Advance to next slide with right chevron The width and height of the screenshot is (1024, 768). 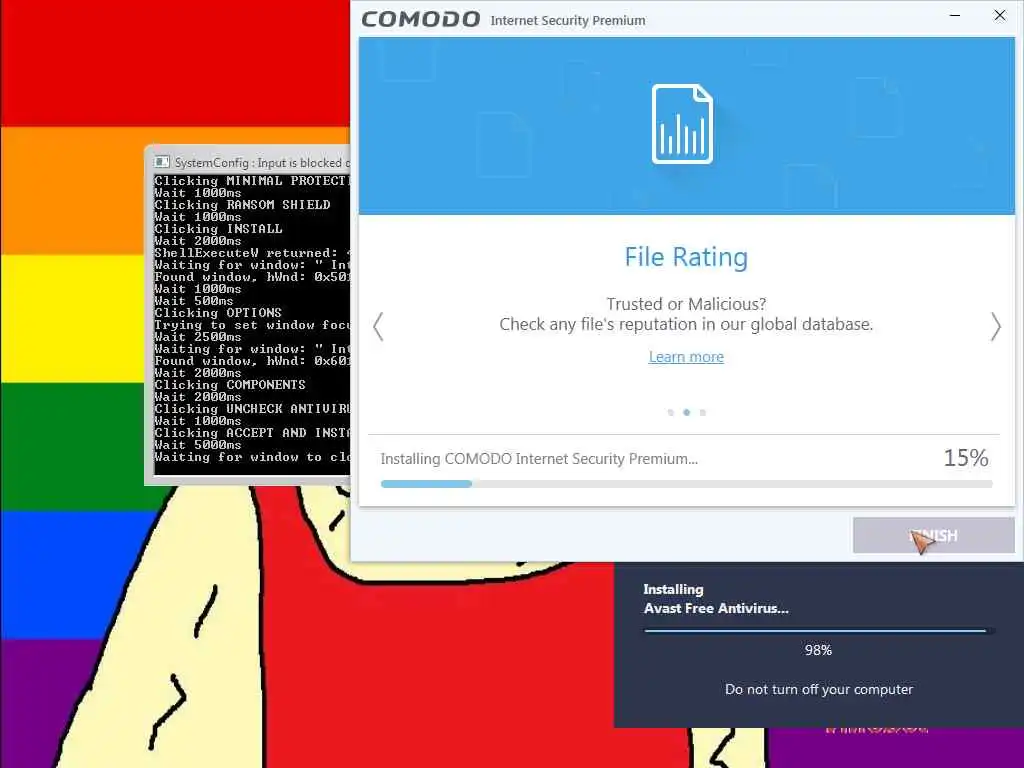click(x=995, y=326)
